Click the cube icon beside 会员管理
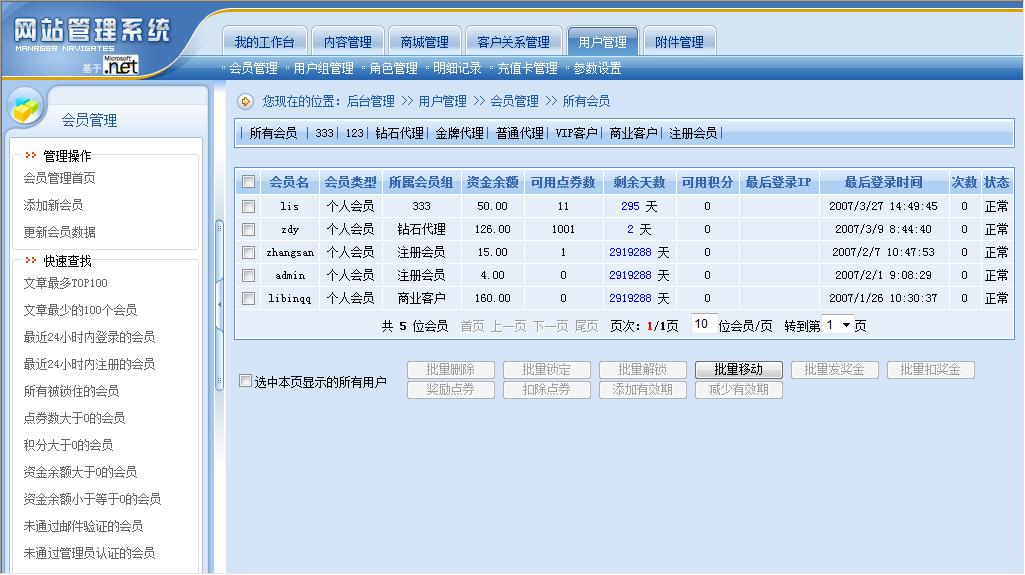Image resolution: width=1025 pixels, height=575 pixels. click(27, 106)
